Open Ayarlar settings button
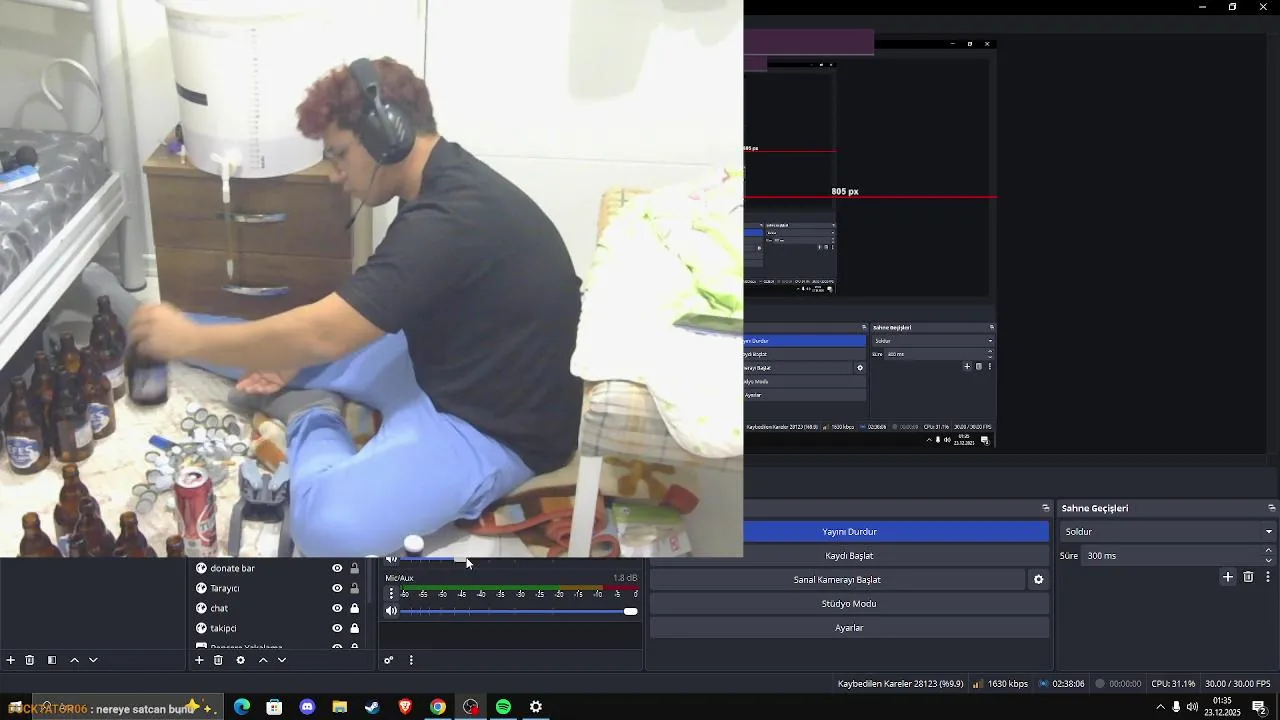 849,628
